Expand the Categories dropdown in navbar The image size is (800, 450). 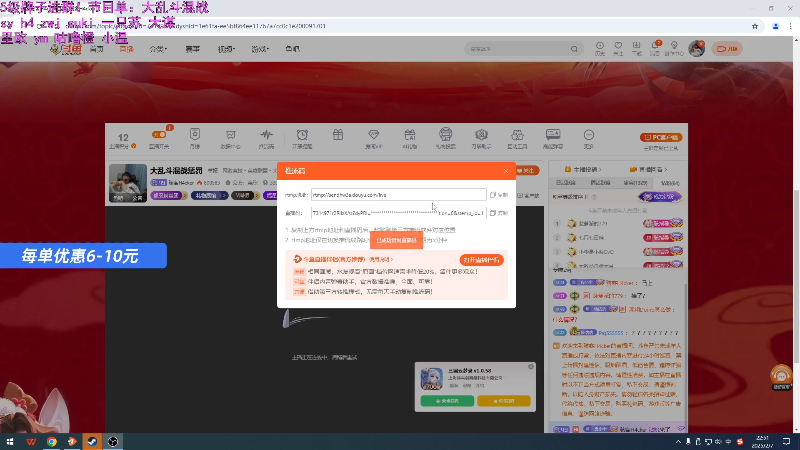coord(158,49)
